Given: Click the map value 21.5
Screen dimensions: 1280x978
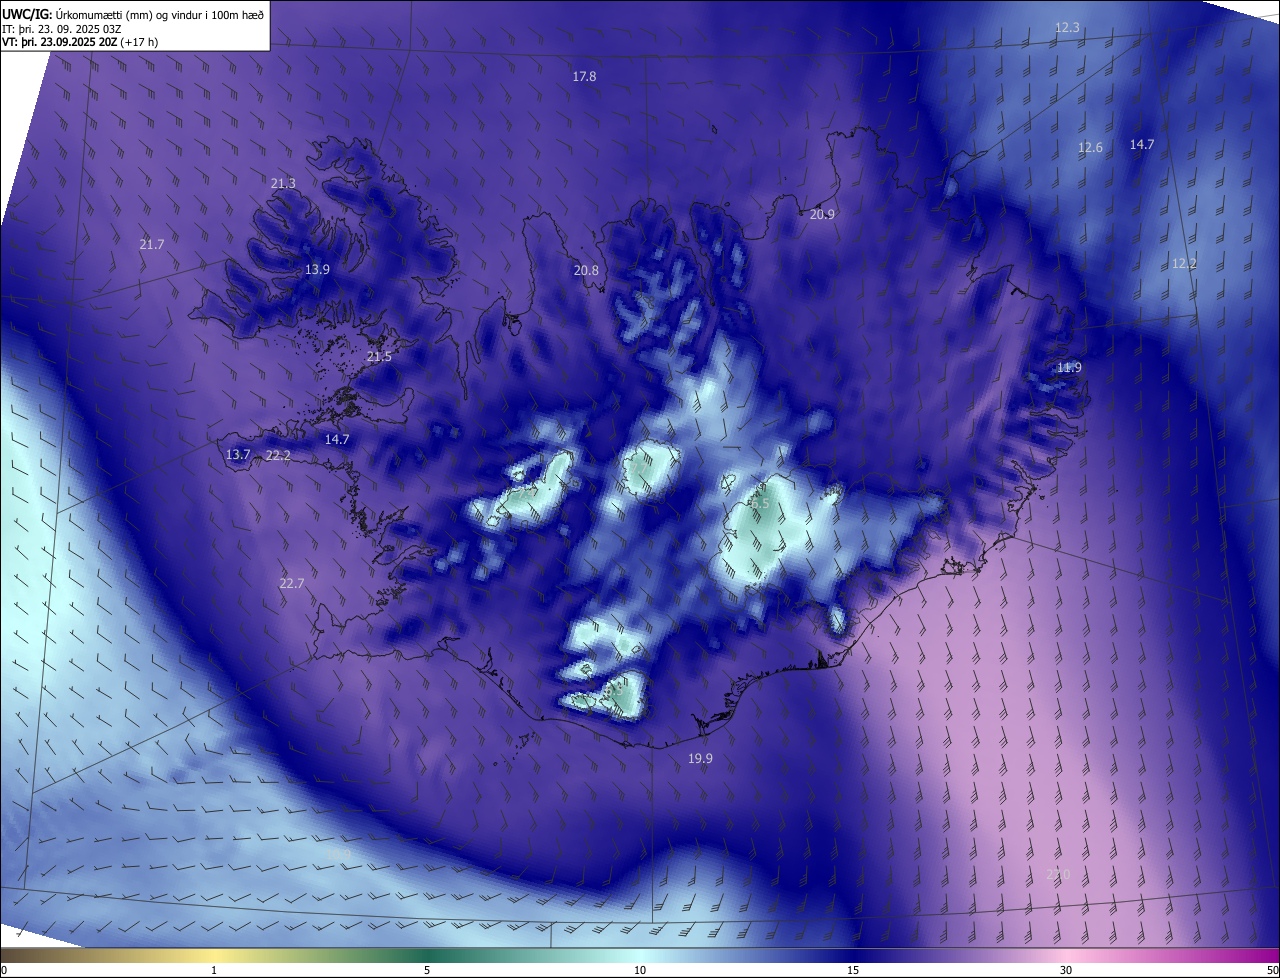Looking at the screenshot, I should 379,357.
